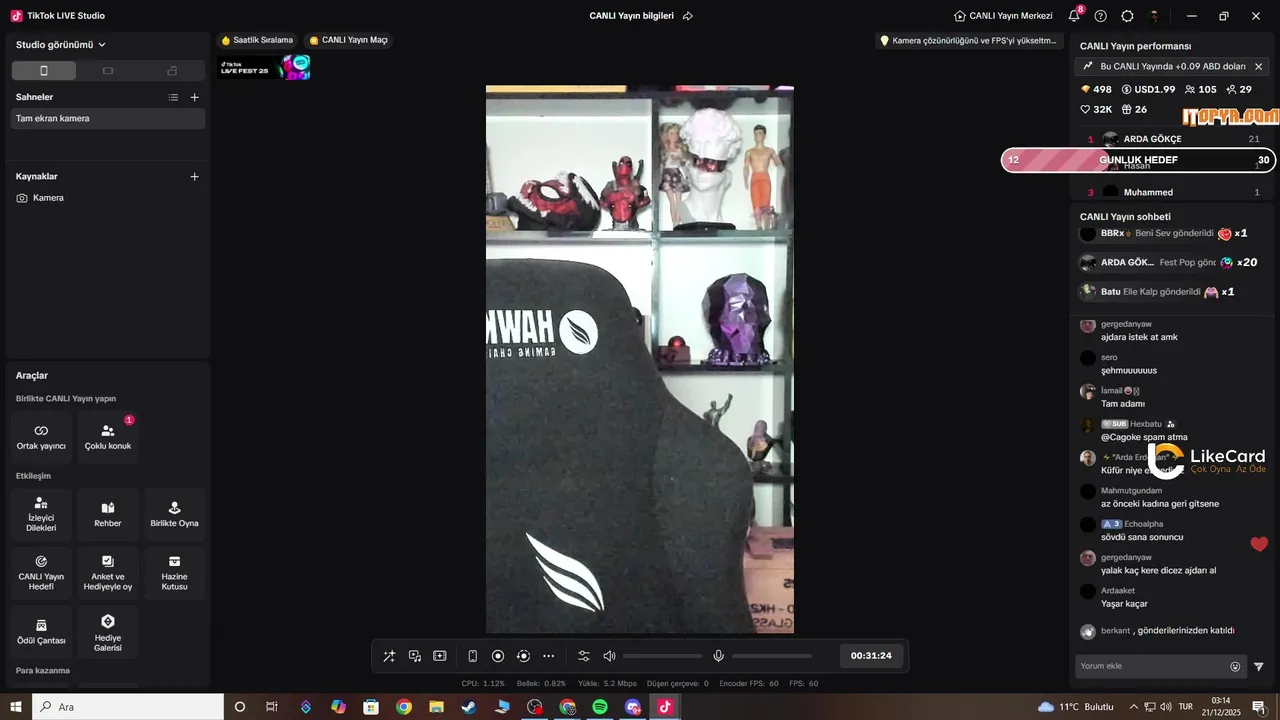Screen dimensions: 1280x720
Task: Open the help question mark icon
Action: pos(1101,16)
